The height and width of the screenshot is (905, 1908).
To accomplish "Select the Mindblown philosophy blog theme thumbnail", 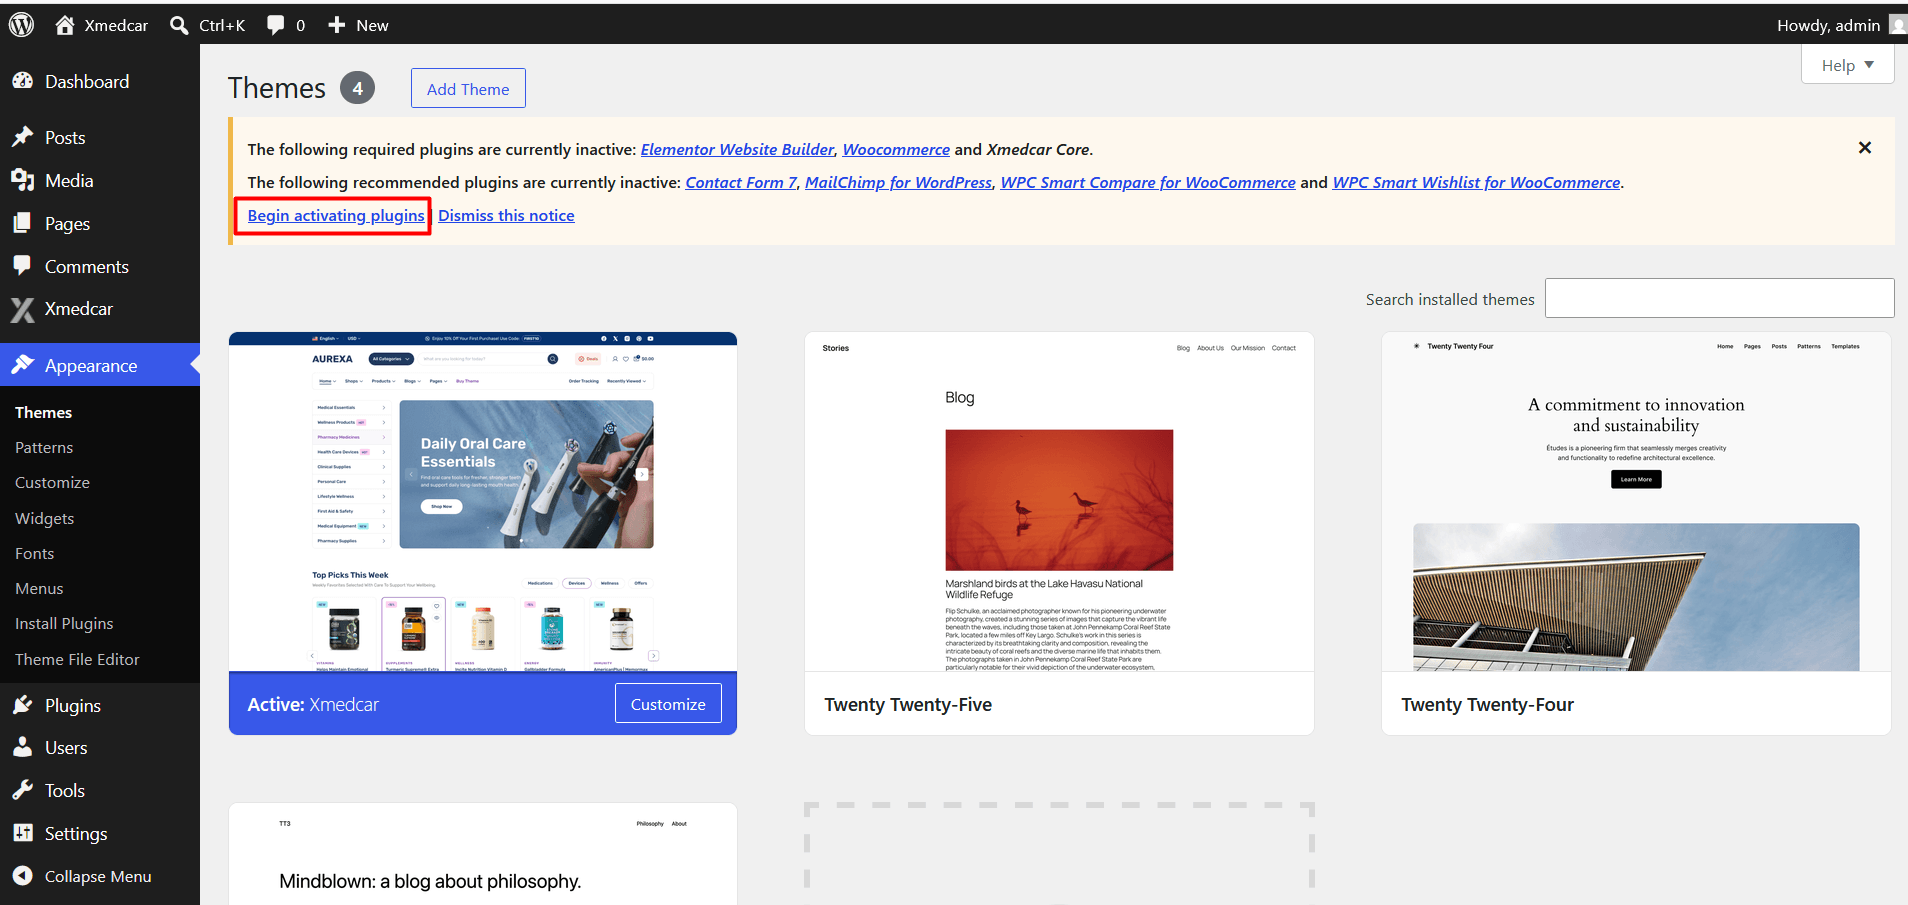I will point(483,854).
